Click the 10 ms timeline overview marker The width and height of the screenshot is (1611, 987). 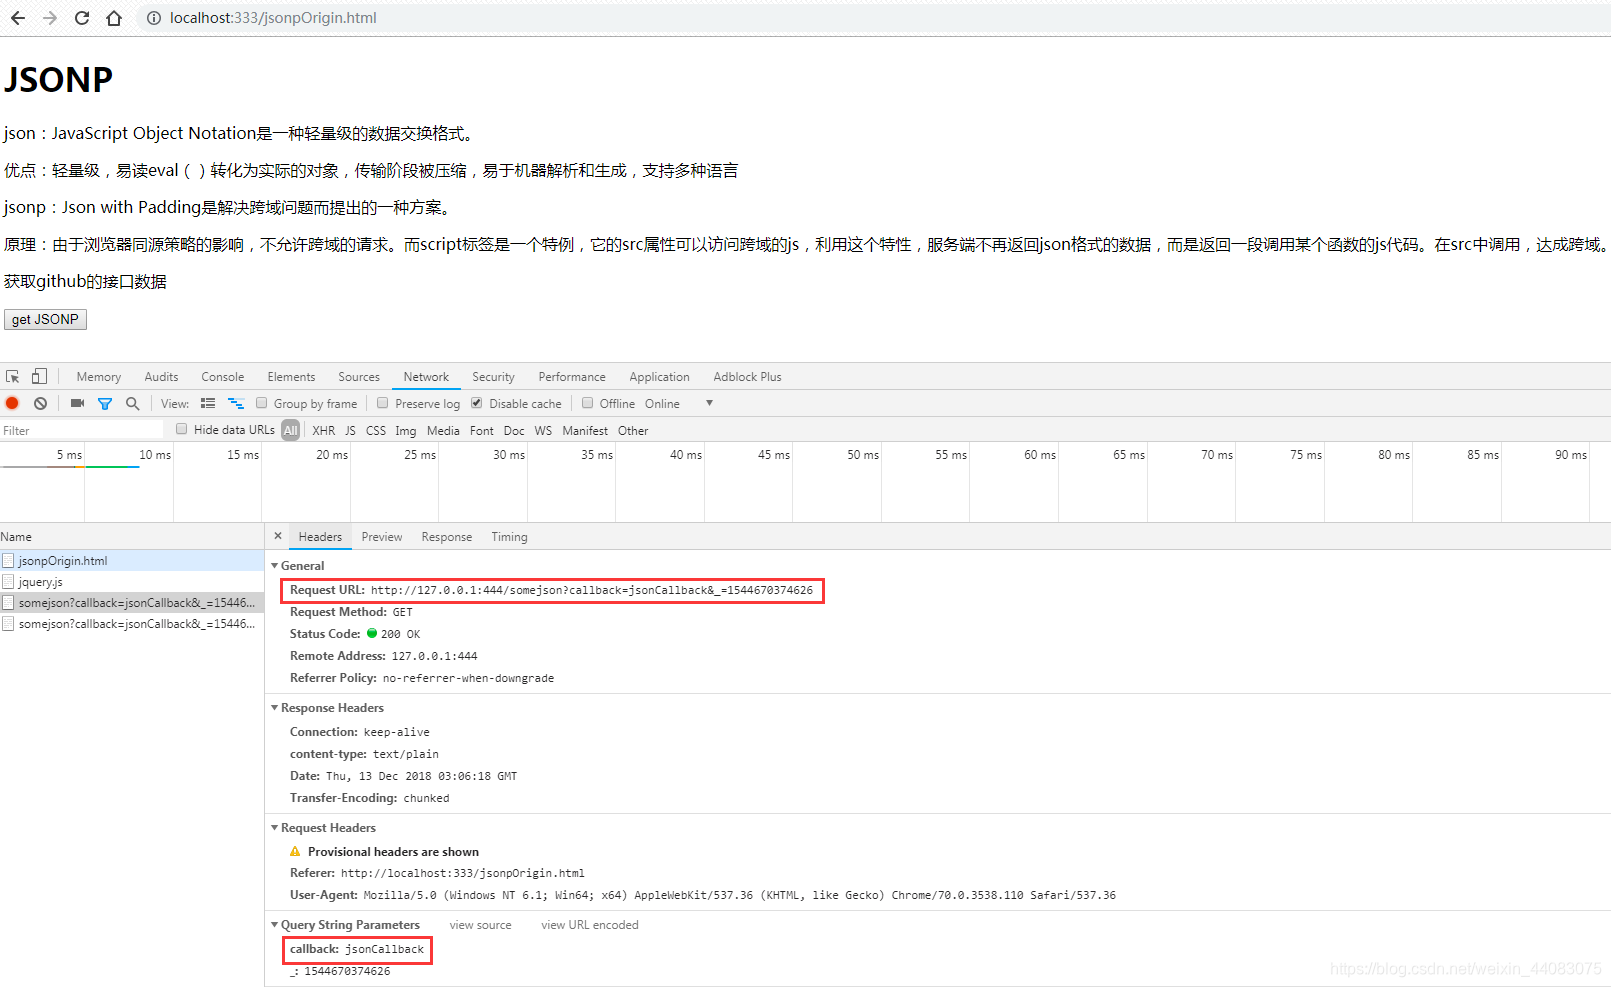click(155, 455)
